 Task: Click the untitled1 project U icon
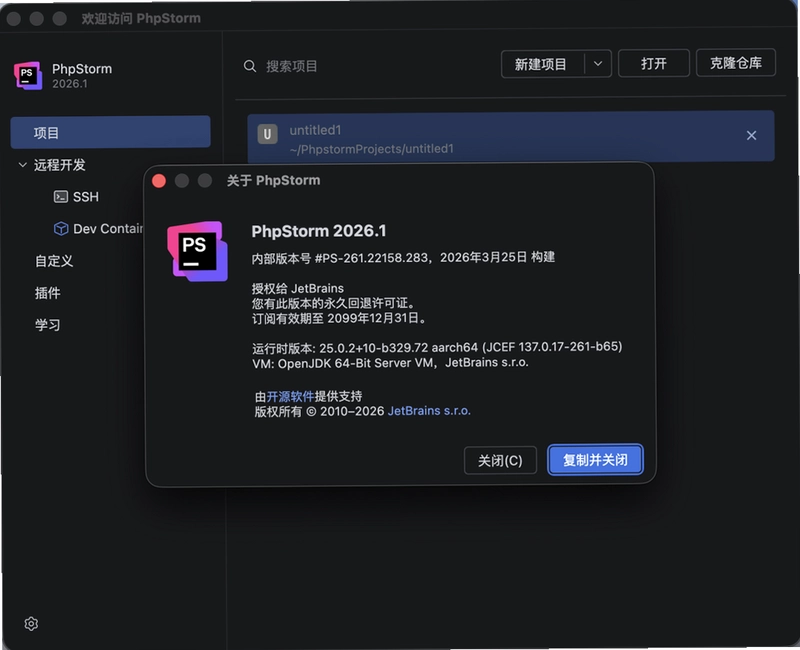click(267, 134)
